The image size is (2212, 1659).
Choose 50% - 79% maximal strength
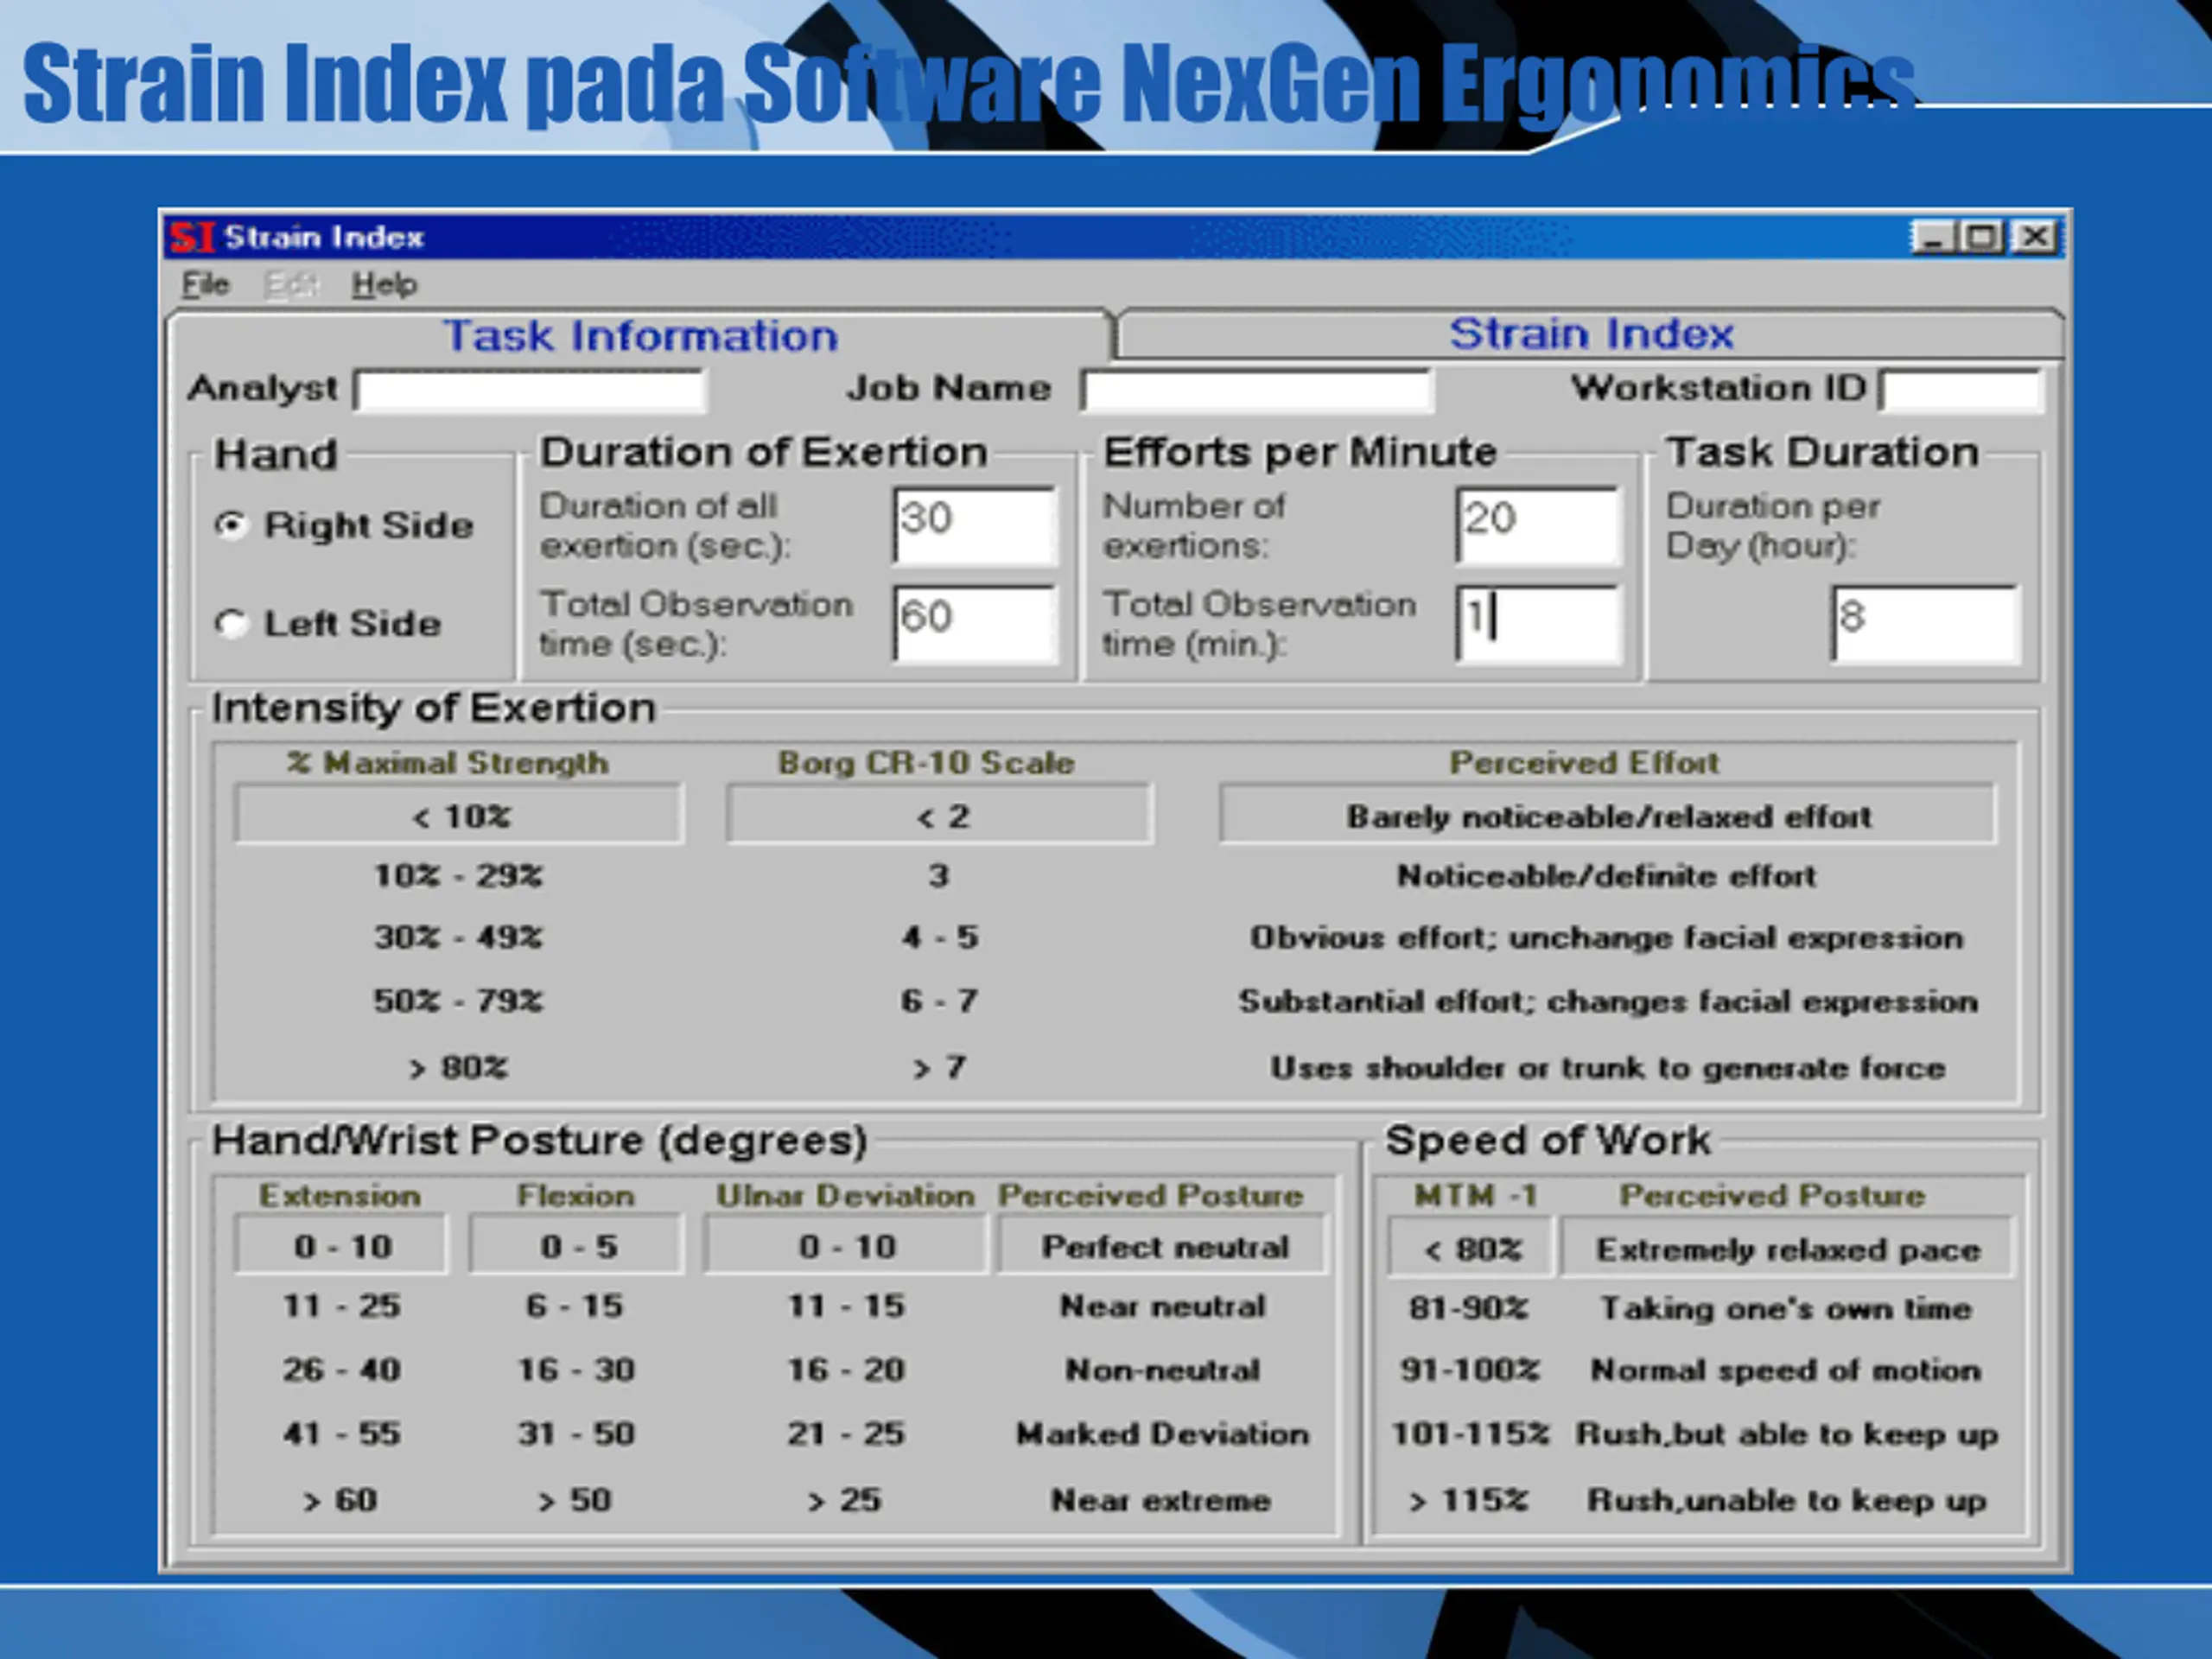458,1001
